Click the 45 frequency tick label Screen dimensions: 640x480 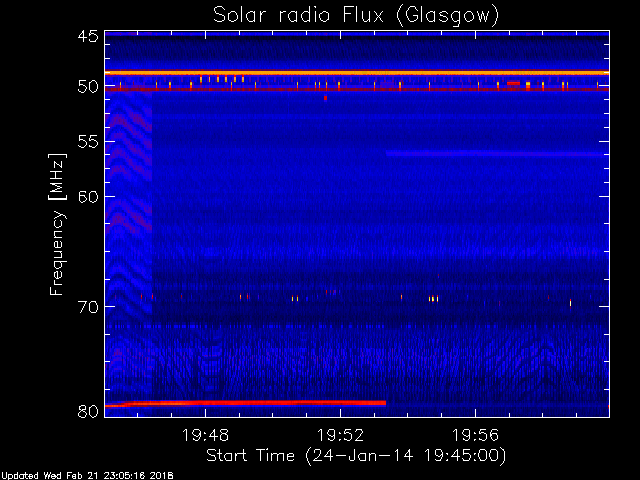tap(88, 36)
